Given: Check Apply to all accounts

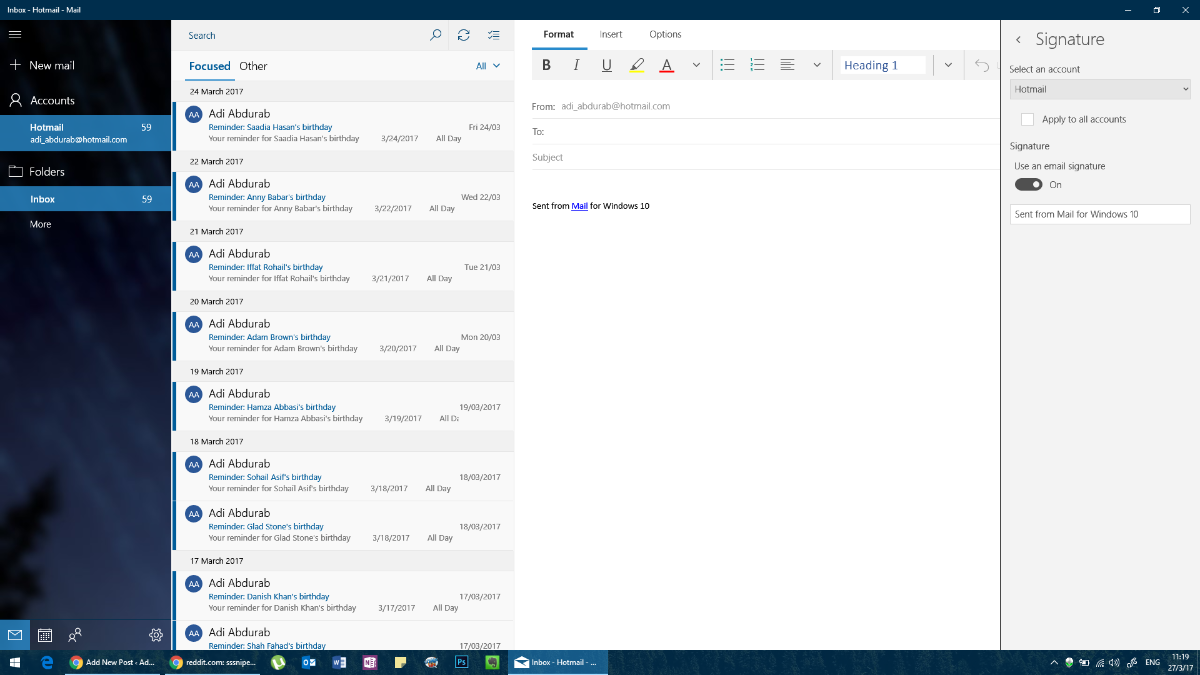Looking at the screenshot, I should 1027,119.
